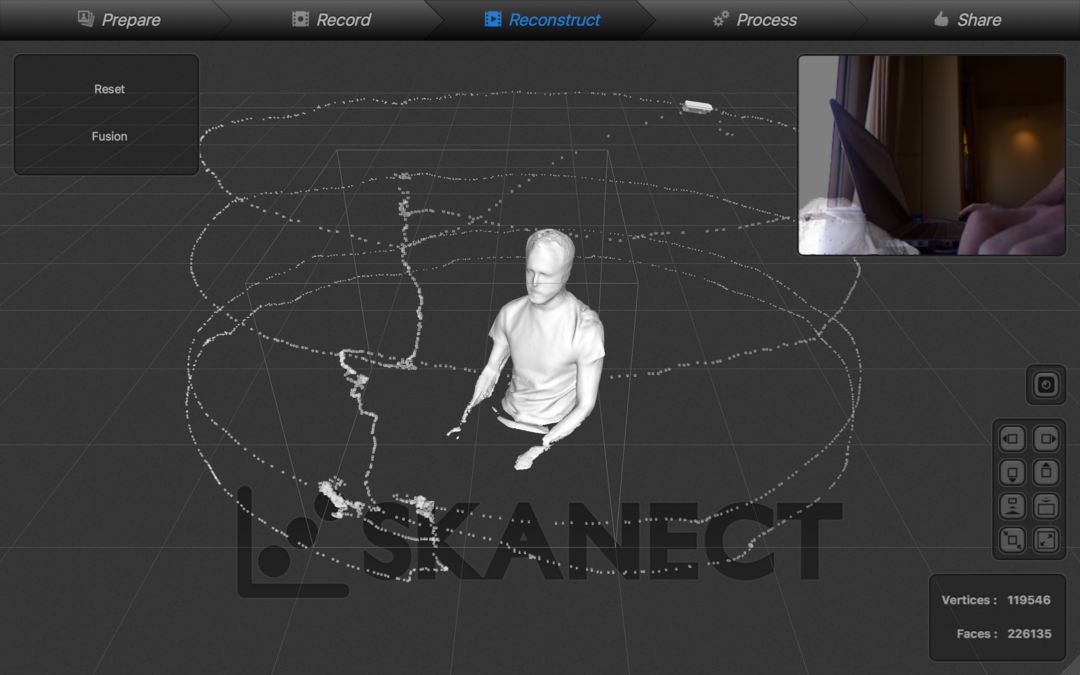Click the Vertices count value 119546
Screen dimensions: 1080x675
pyautogui.click(x=1028, y=600)
